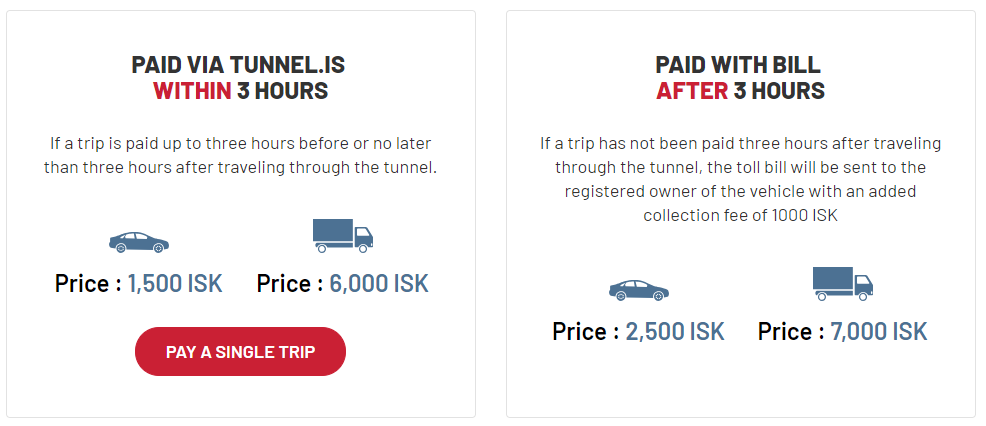Viewport: 986px width, 426px height.
Task: Click the 'collection fee of 1000 ISK' text
Action: [740, 215]
